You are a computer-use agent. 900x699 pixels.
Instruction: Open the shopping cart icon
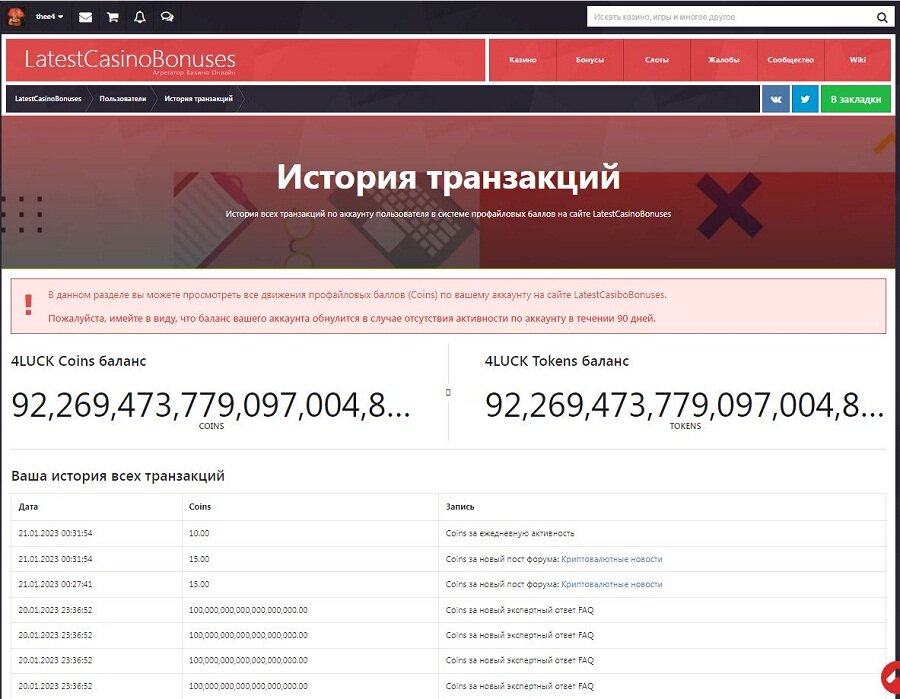click(112, 17)
